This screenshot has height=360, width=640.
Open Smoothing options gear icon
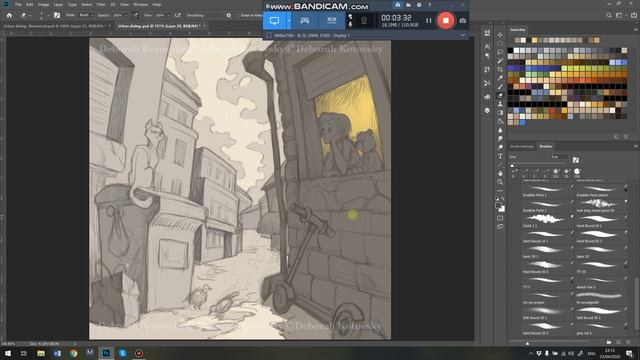[229, 15]
